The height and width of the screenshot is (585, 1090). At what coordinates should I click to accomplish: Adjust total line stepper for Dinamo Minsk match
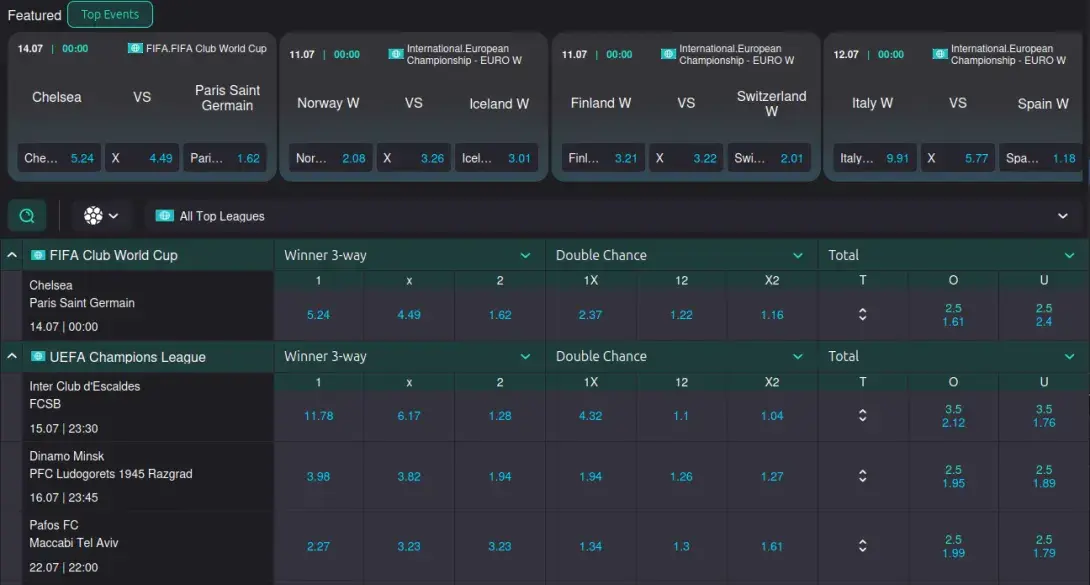[862, 477]
